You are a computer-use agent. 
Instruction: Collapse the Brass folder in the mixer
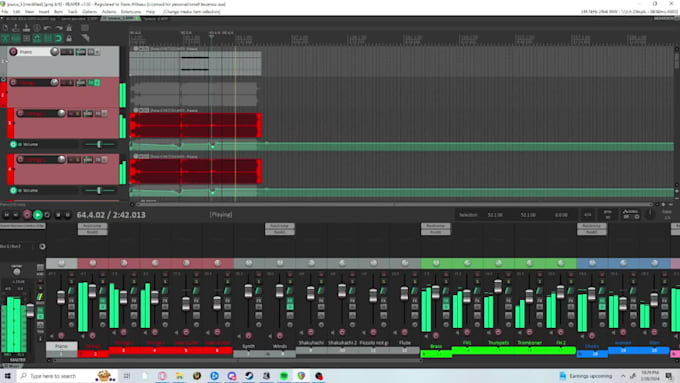point(424,354)
